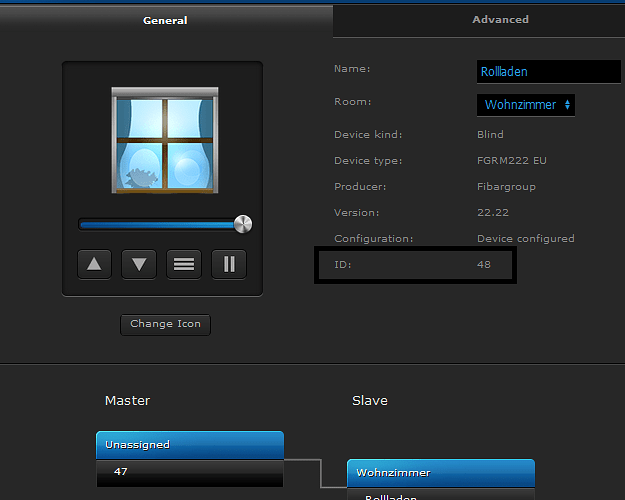Click the three-lines button under slider
Image resolution: width=625 pixels, height=500 pixels.
(184, 264)
